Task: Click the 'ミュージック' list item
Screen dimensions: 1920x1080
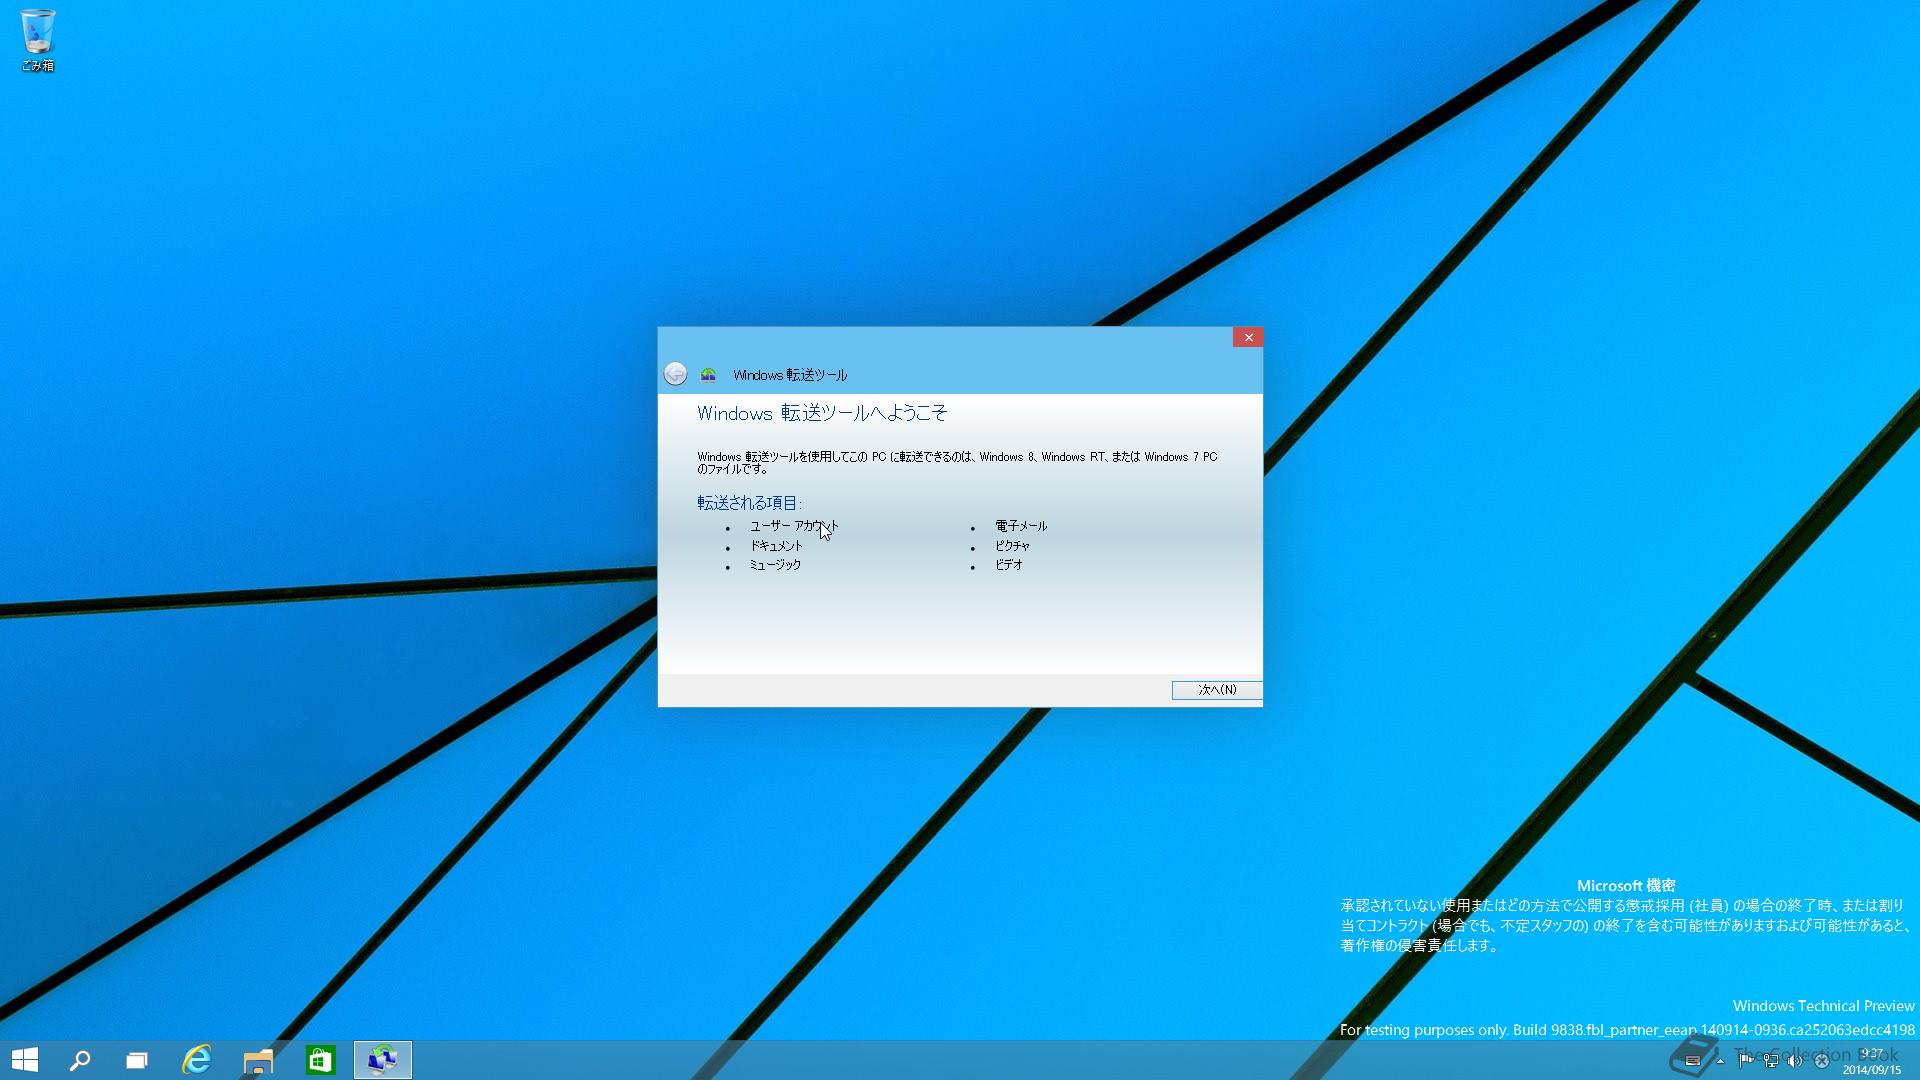Action: [775, 565]
